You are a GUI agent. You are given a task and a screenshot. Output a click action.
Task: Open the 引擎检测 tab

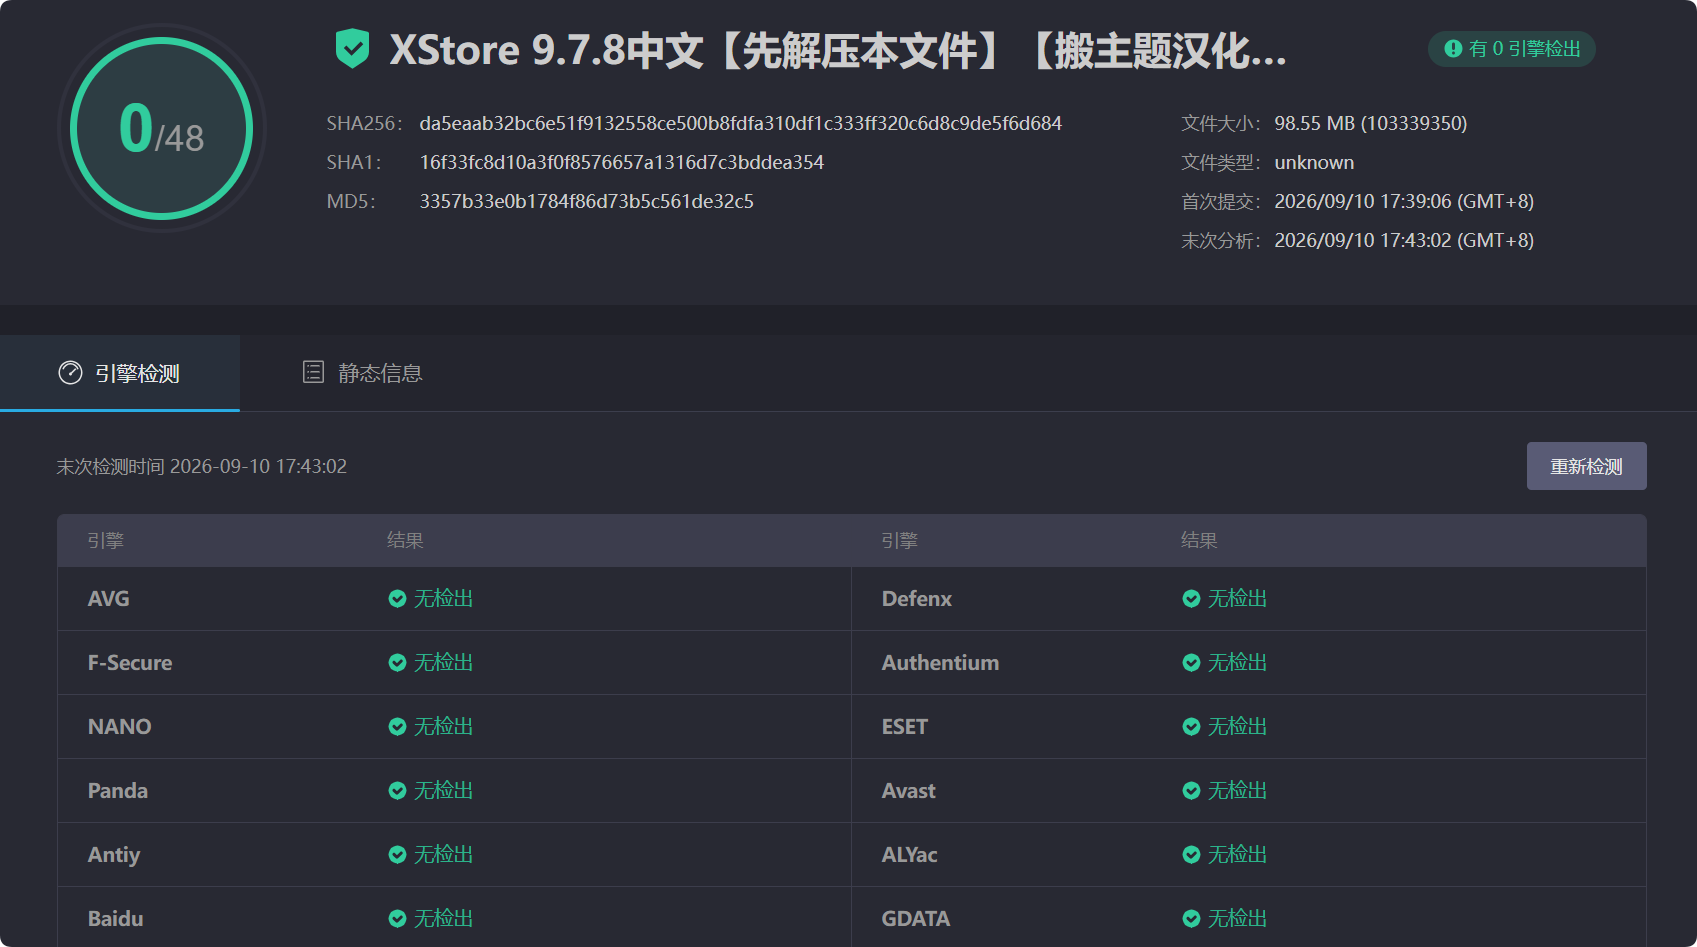point(120,373)
